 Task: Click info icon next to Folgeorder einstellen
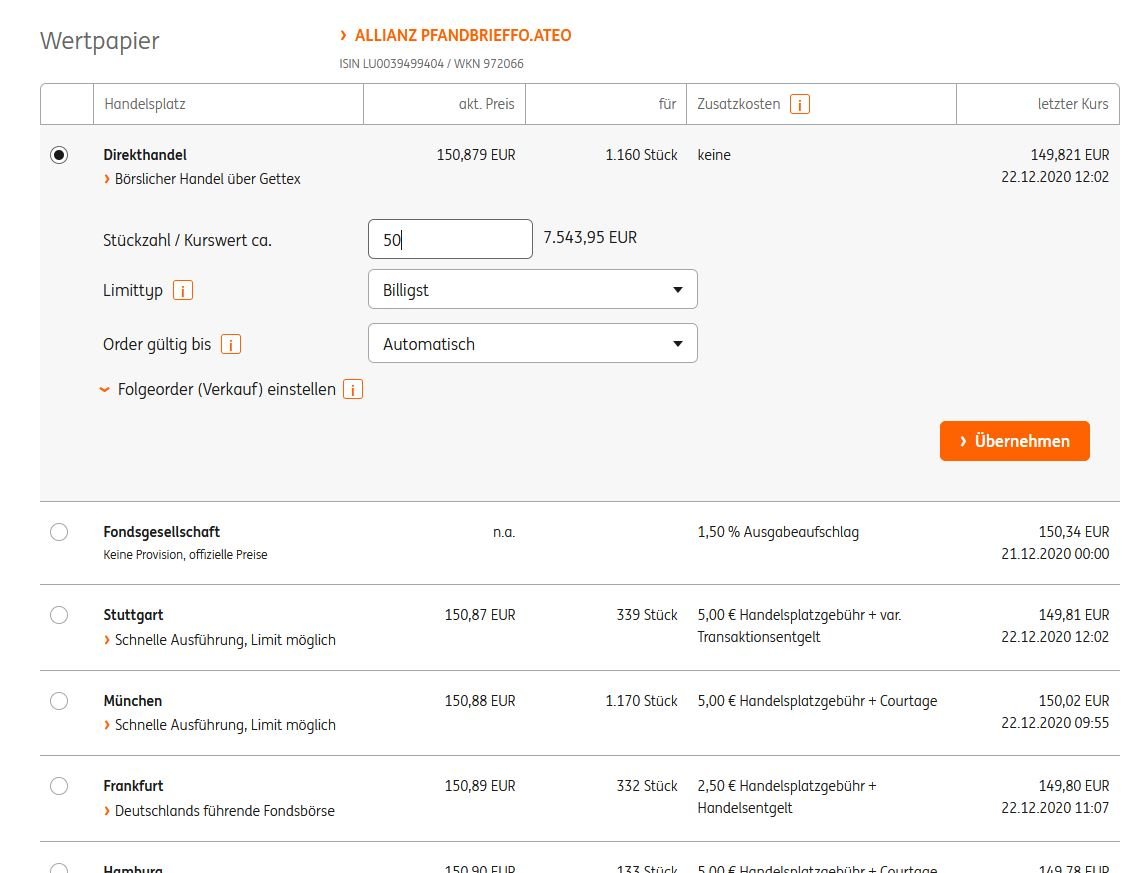[352, 390]
